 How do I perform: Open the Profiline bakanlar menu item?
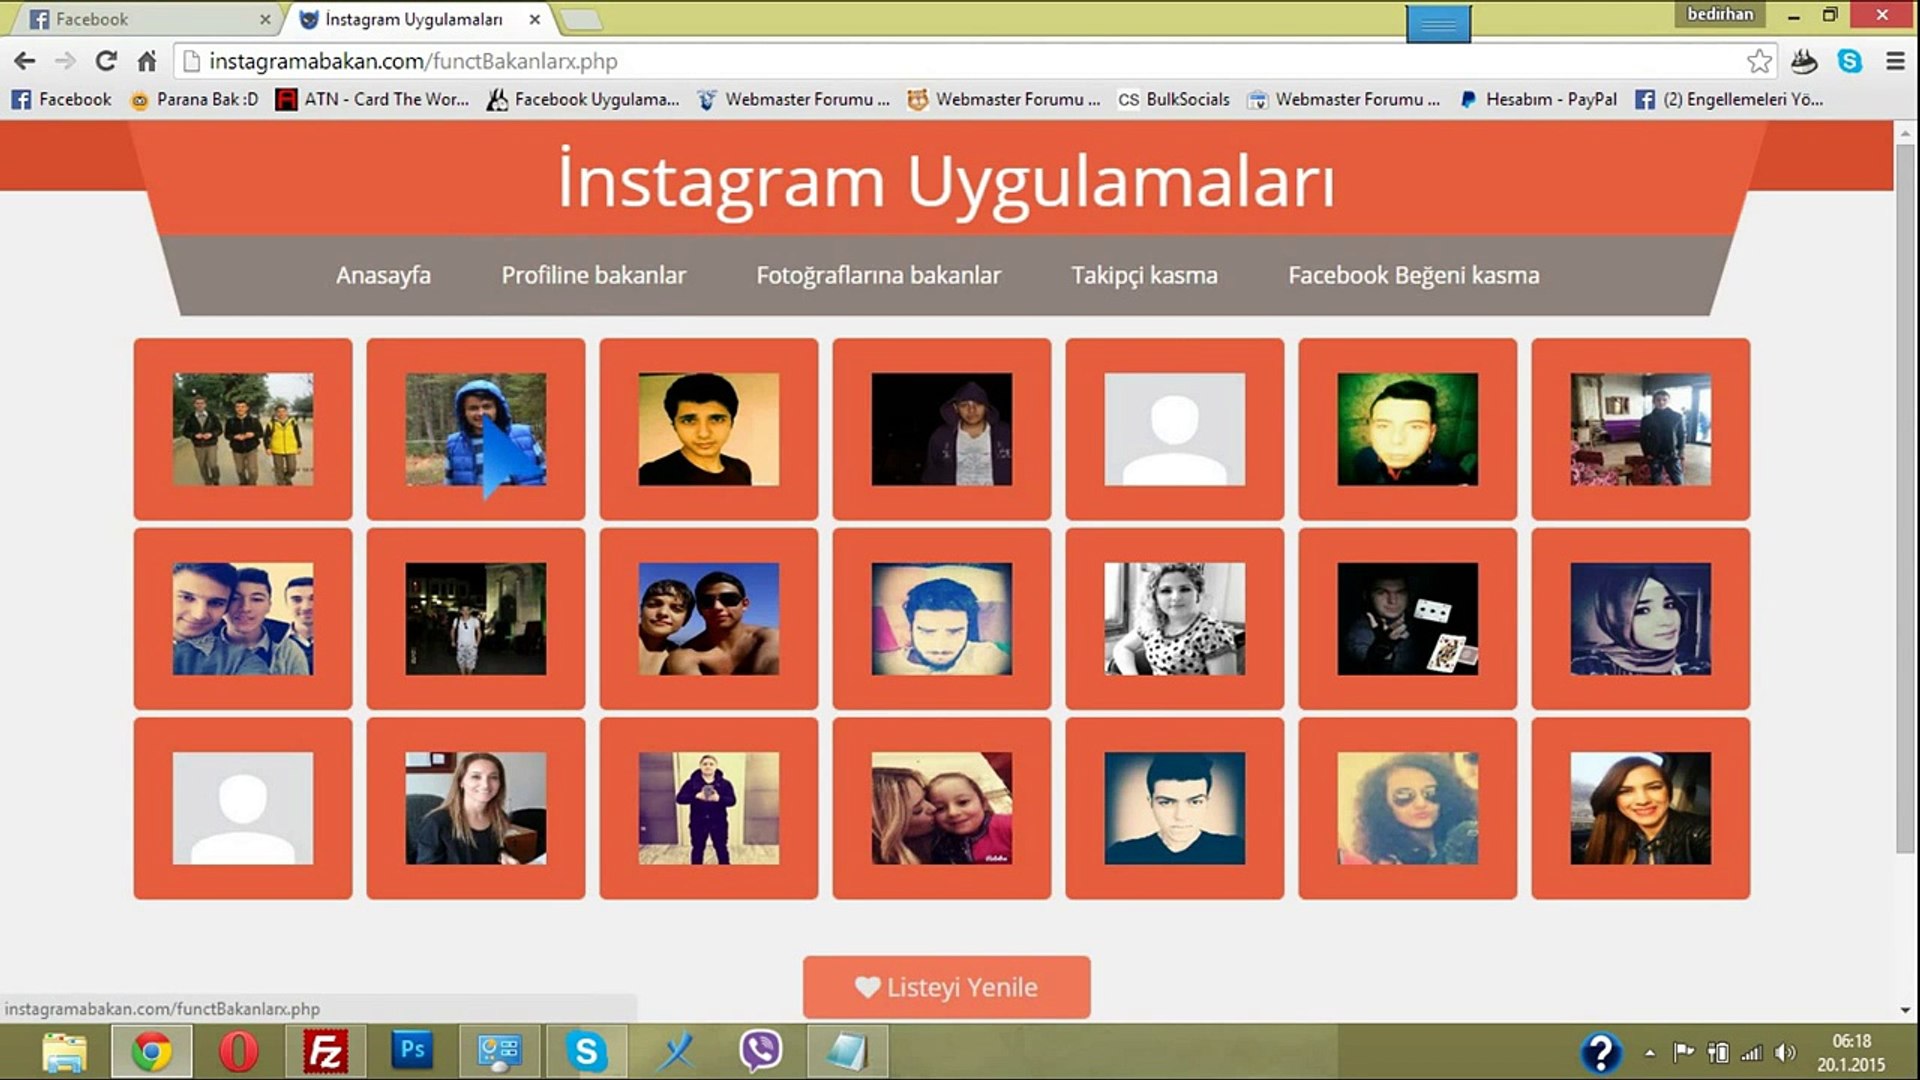coord(593,275)
